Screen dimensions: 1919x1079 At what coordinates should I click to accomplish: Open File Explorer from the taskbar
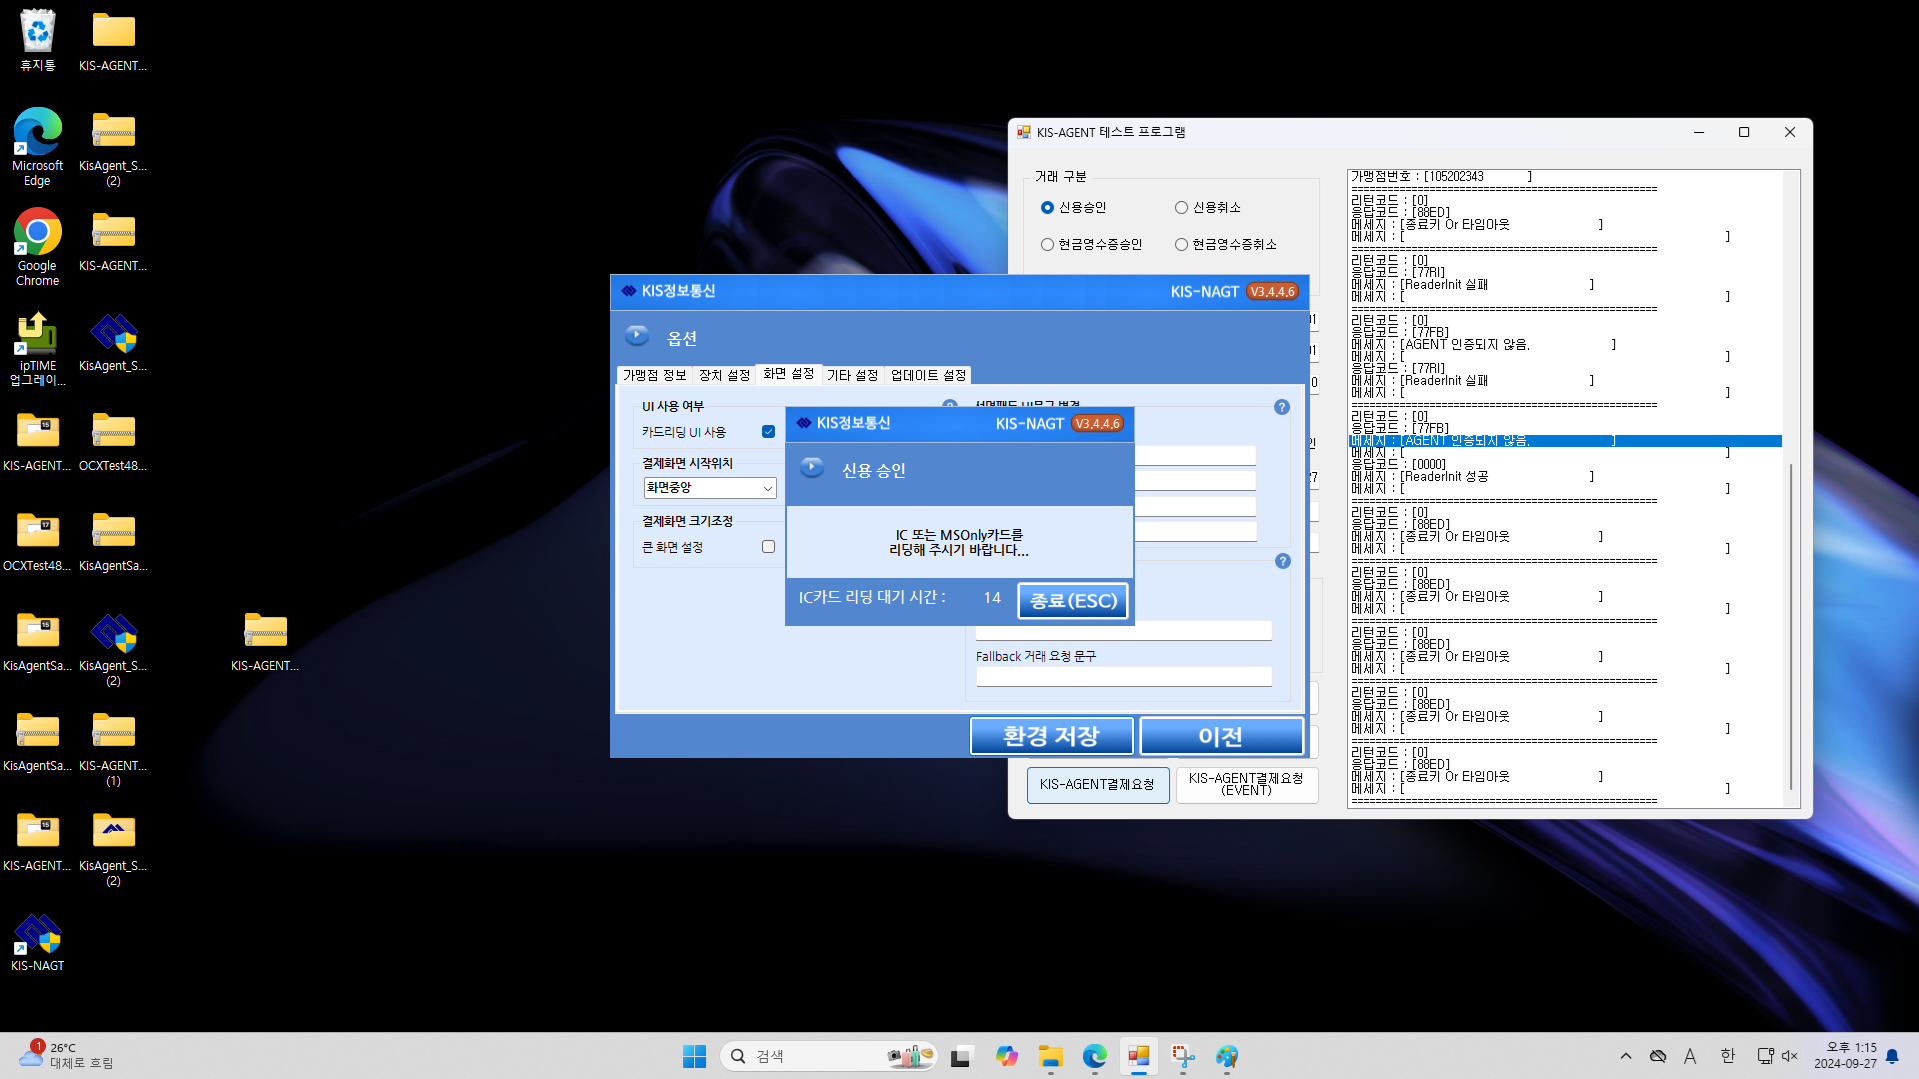[x=1050, y=1057]
